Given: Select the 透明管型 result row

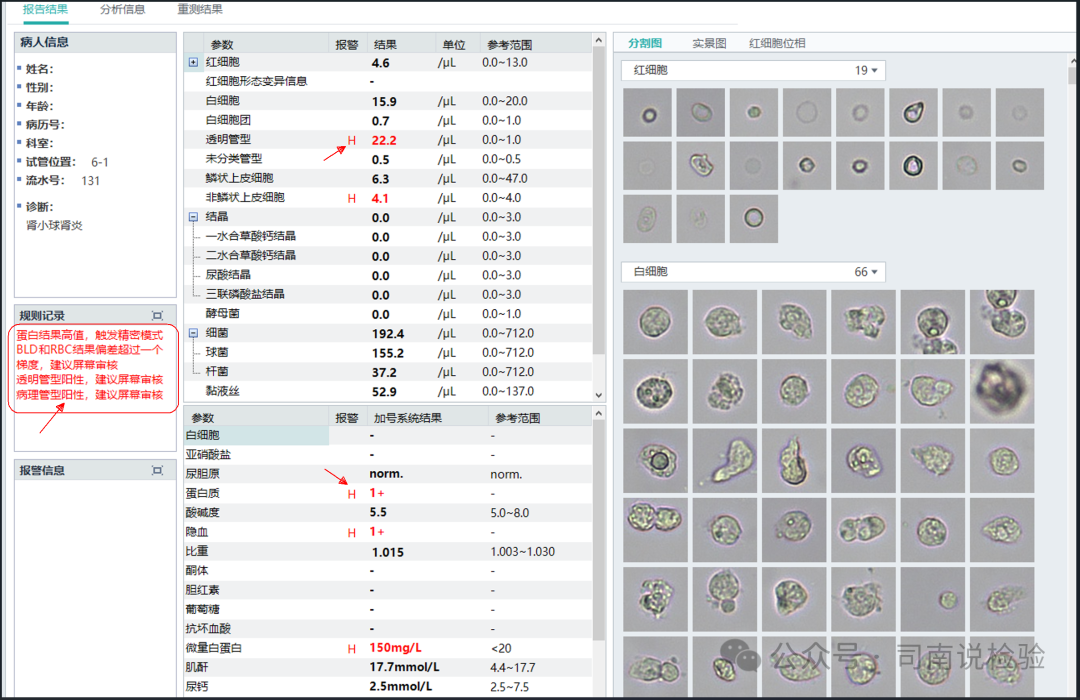Looking at the screenshot, I should point(387,140).
